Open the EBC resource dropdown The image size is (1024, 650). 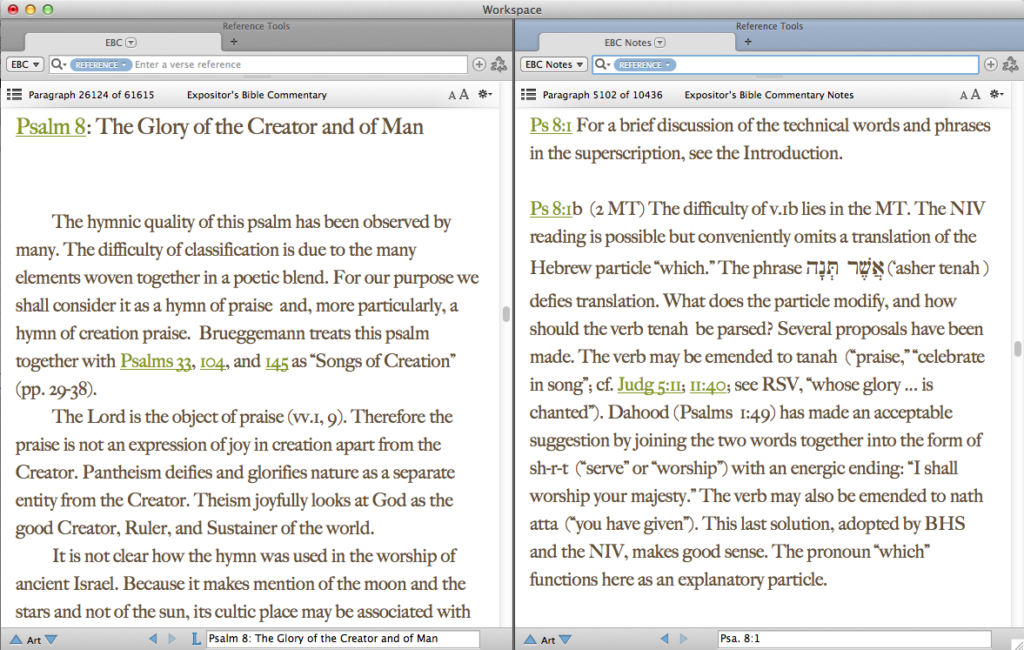[23, 64]
